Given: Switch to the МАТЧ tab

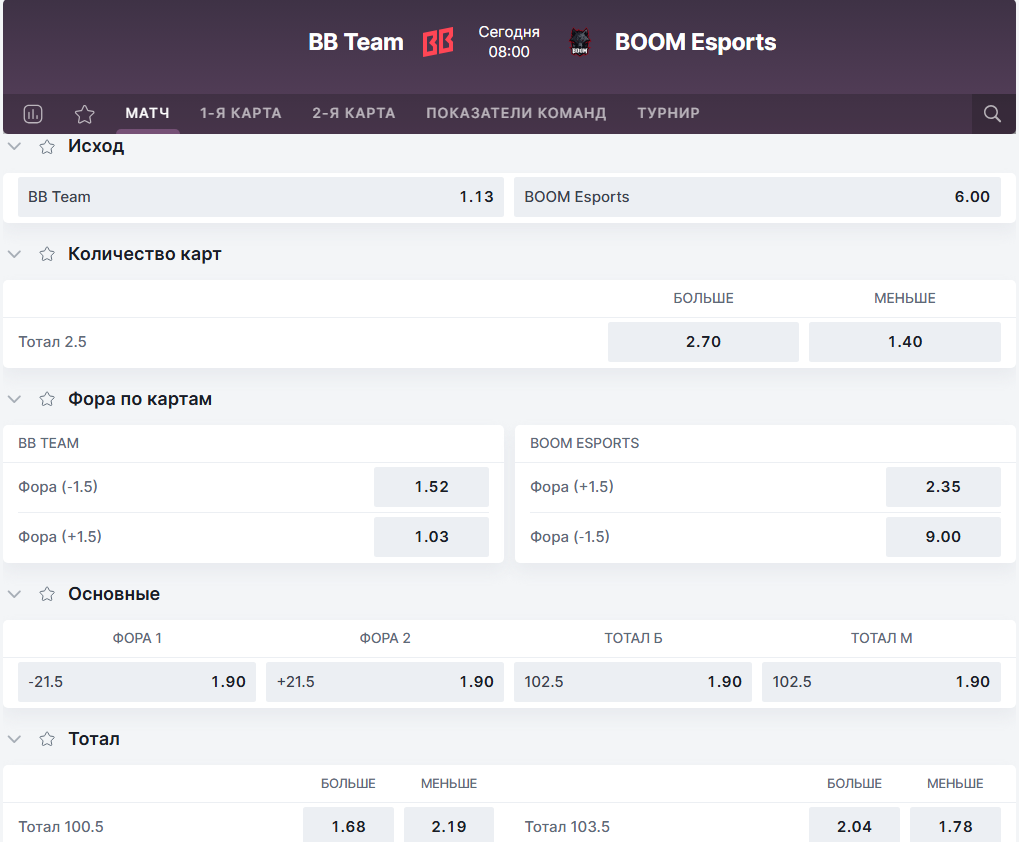Looking at the screenshot, I should coord(148,113).
